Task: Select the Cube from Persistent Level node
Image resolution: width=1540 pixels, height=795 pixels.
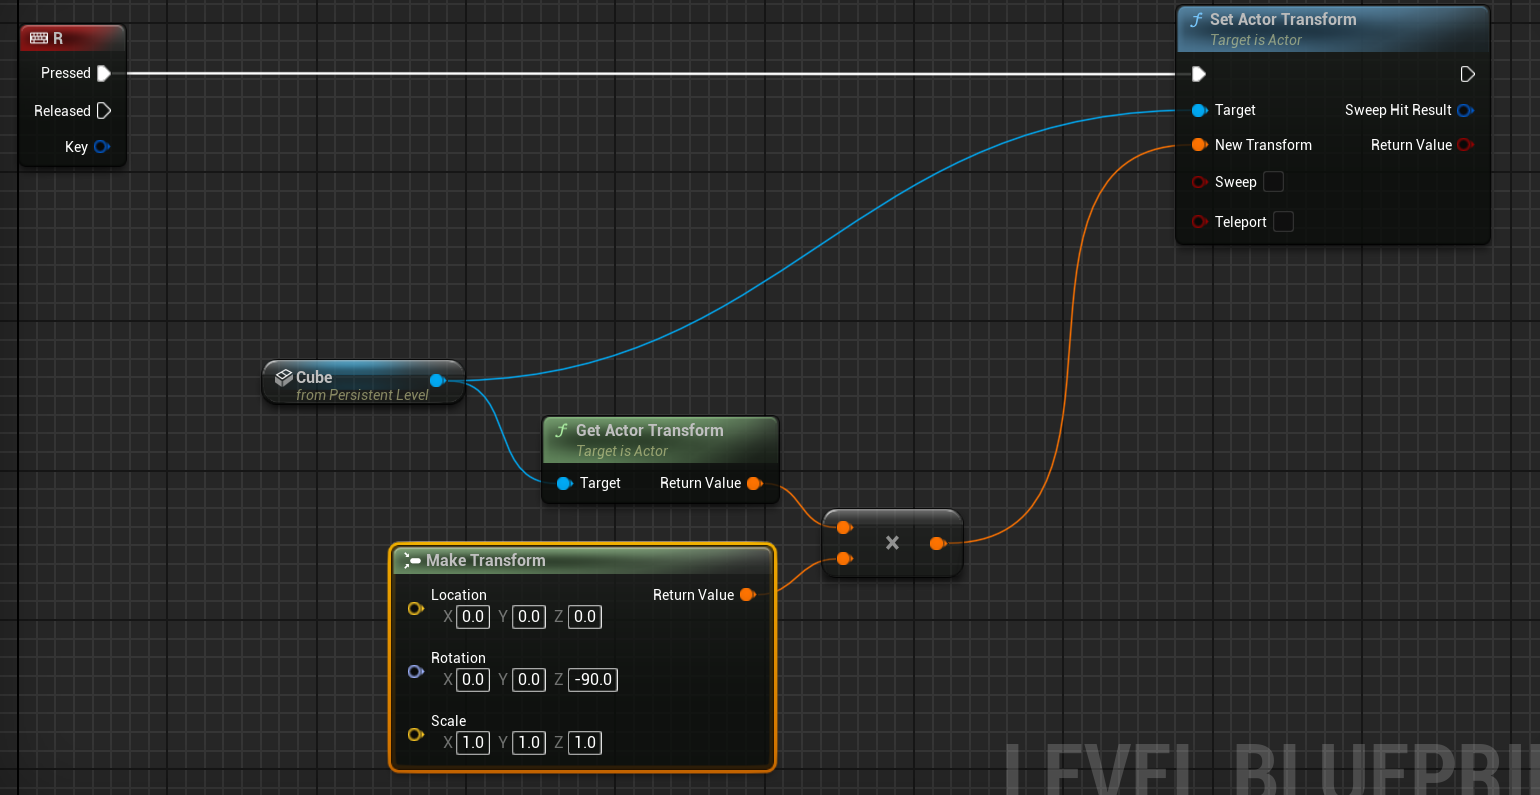Action: [x=363, y=383]
